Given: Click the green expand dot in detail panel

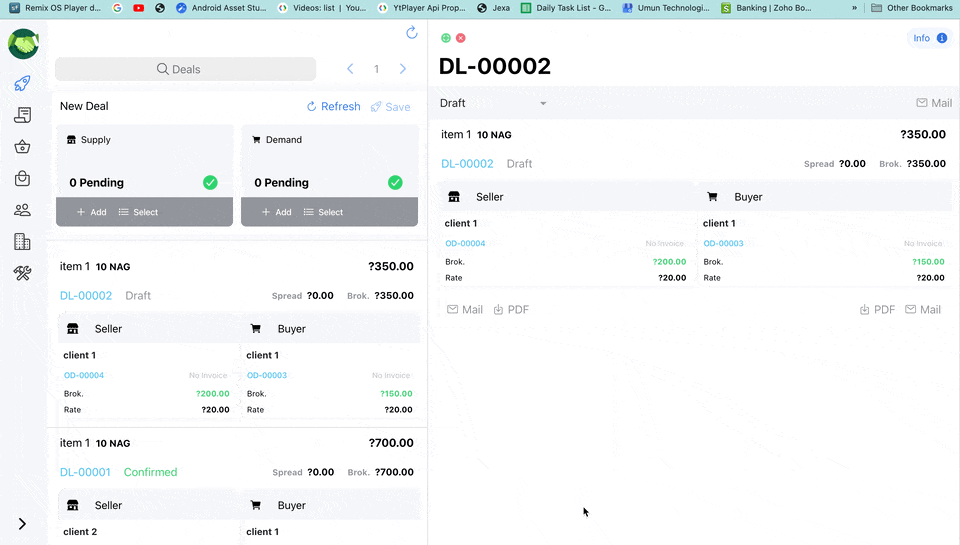Looking at the screenshot, I should 446,38.
